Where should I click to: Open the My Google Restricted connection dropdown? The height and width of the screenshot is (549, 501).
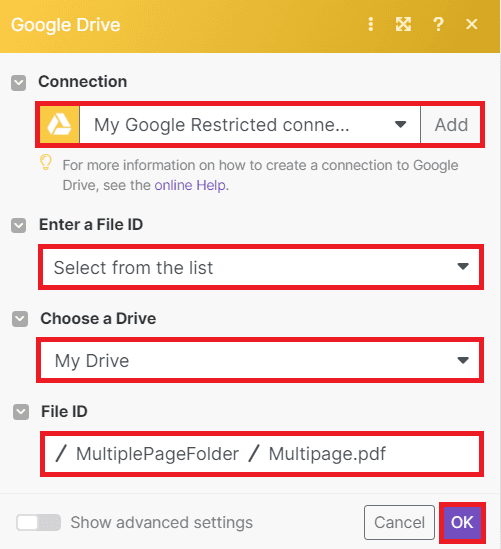250,125
